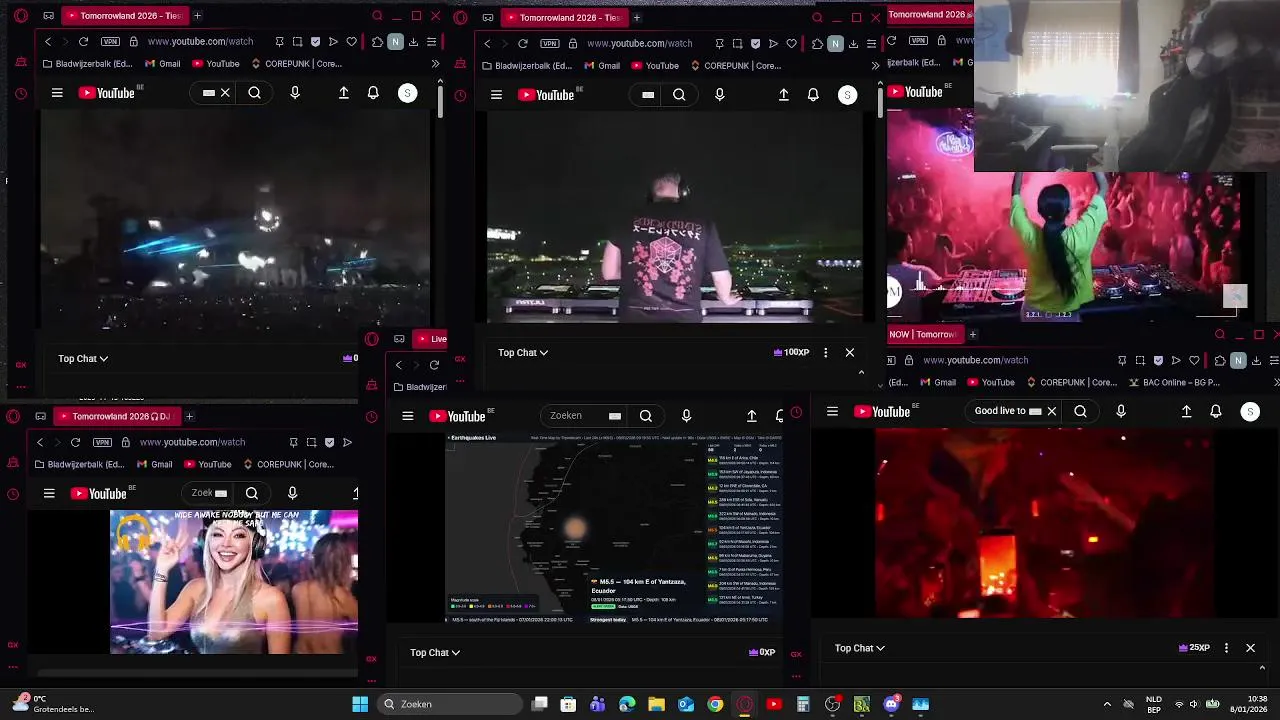The height and width of the screenshot is (720, 1280).
Task: Open YouTube guide menu in laser-show video window
Action: pos(57,93)
